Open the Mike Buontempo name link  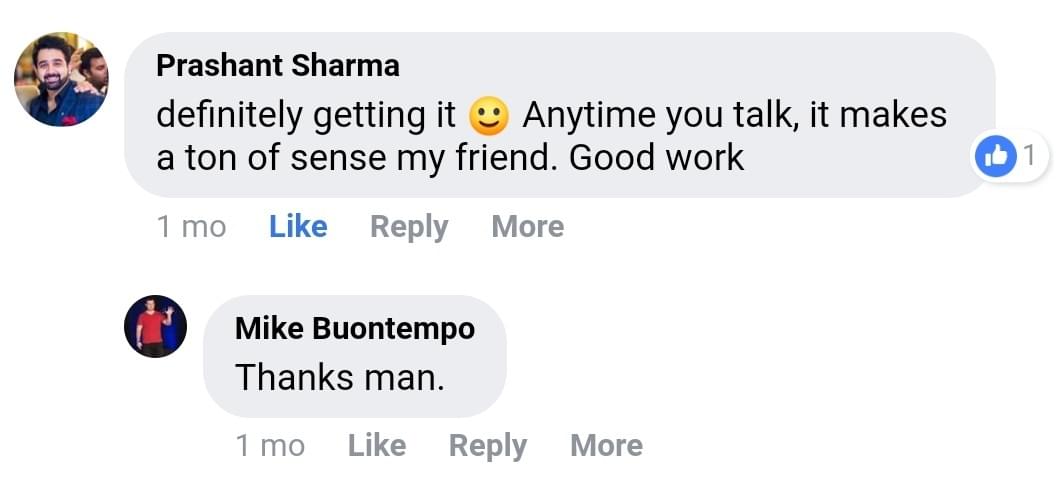click(355, 328)
